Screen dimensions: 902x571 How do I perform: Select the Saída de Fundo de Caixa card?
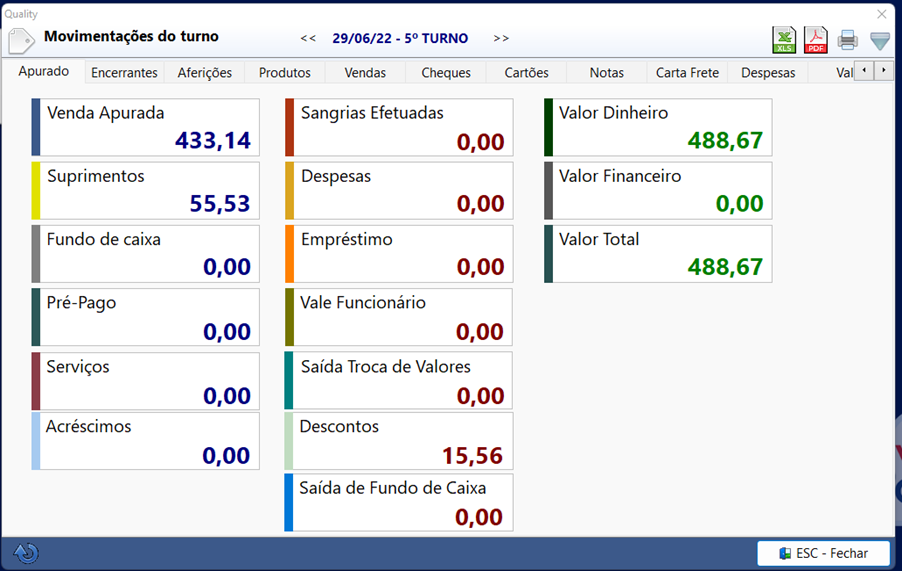[399, 503]
